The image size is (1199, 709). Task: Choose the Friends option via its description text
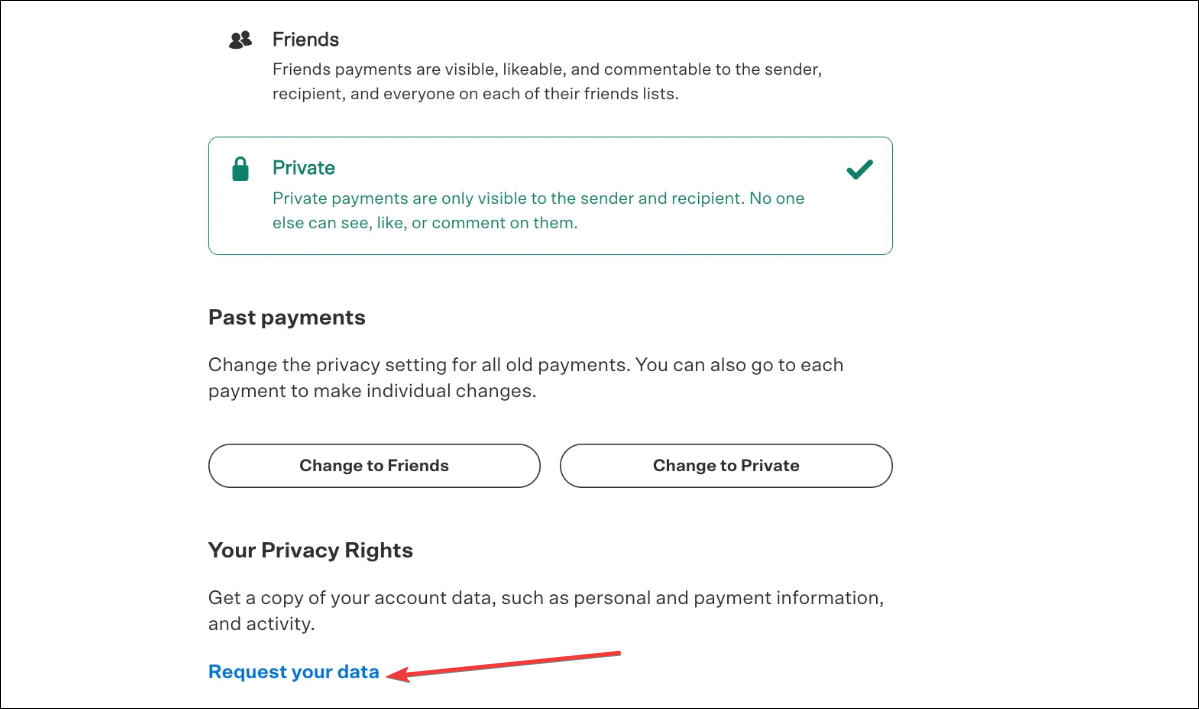point(548,71)
